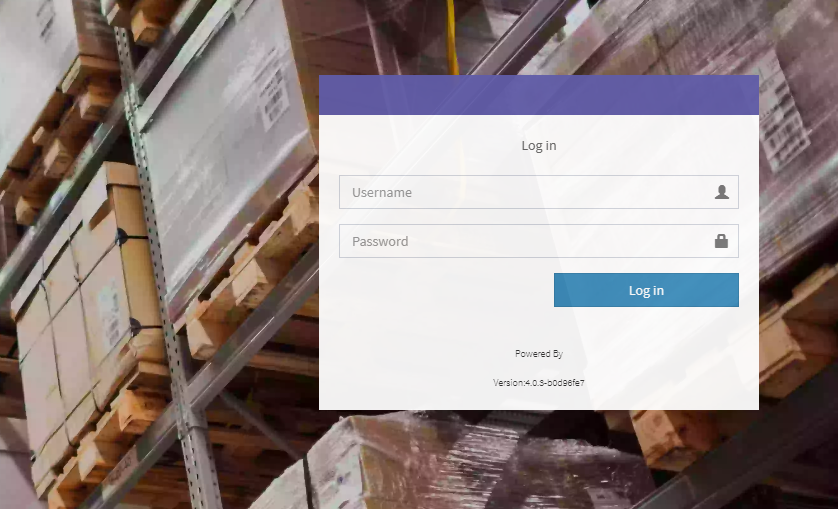This screenshot has height=509, width=838.
Task: Click empty space left of Log in button
Action: (446, 290)
